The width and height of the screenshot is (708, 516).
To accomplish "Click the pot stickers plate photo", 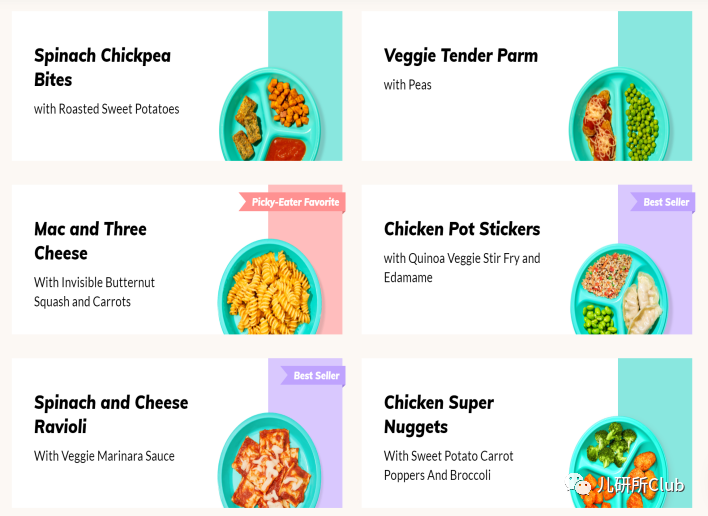I will (x=621, y=290).
